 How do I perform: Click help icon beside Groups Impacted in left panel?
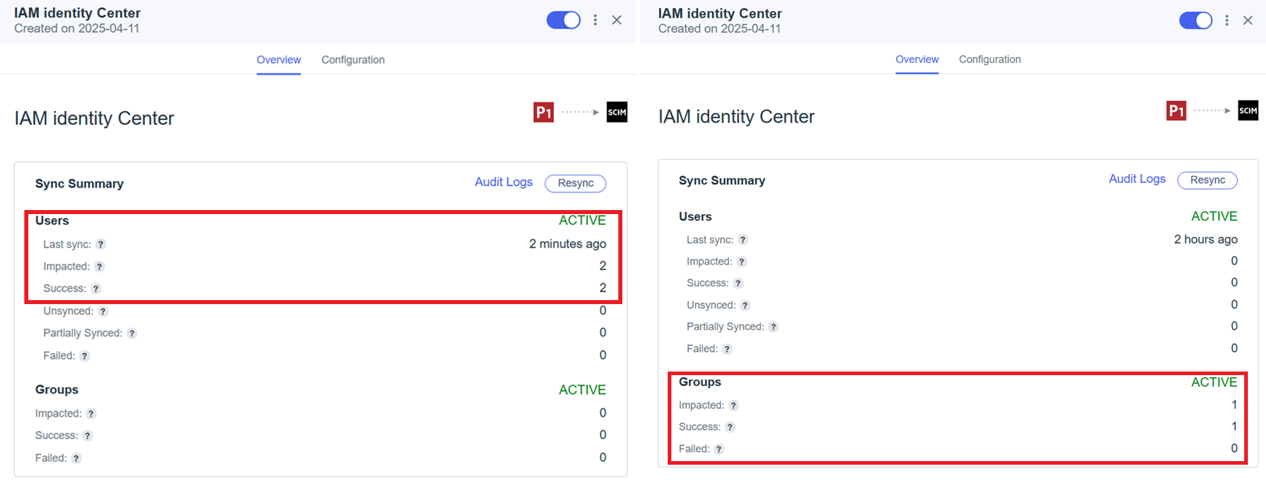[x=91, y=413]
